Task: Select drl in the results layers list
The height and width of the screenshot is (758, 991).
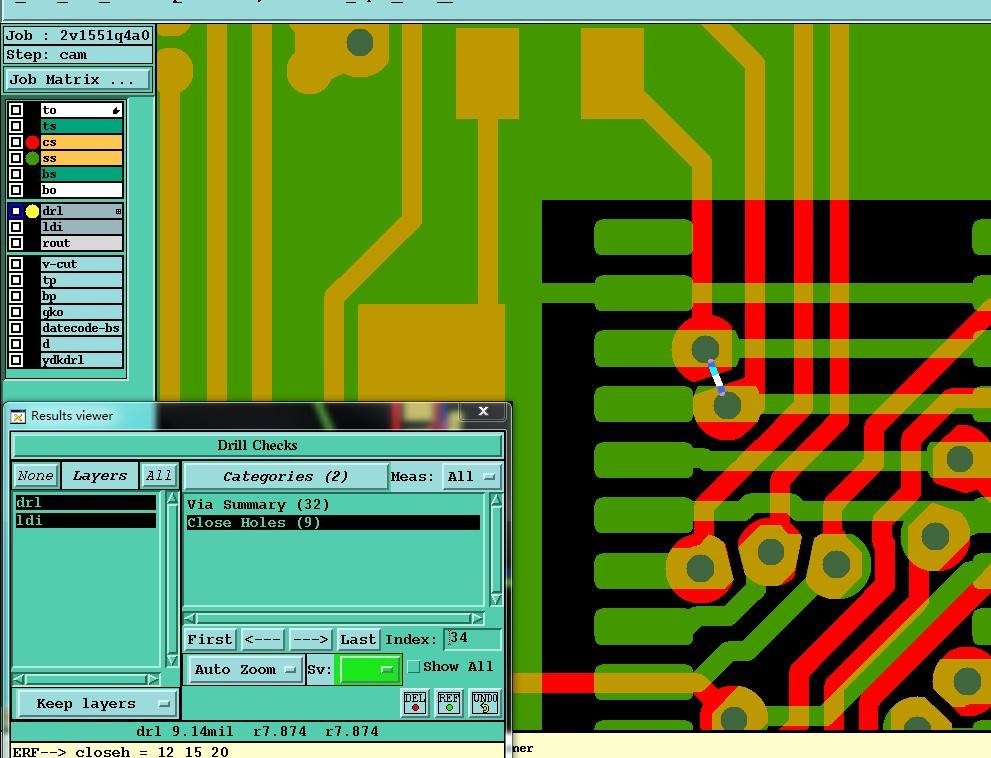Action: (x=85, y=503)
